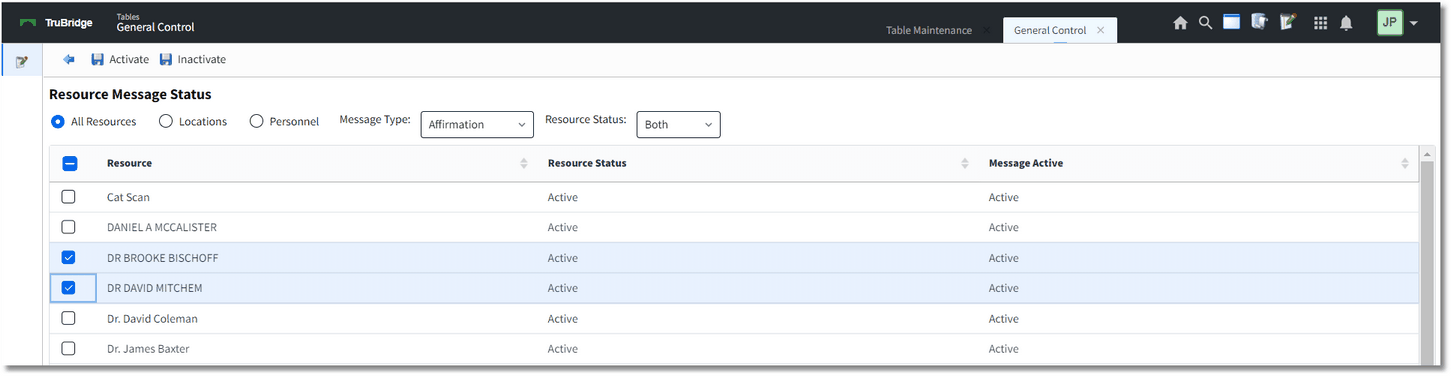Open the Message Type Affirmation dropdown

click(x=477, y=124)
